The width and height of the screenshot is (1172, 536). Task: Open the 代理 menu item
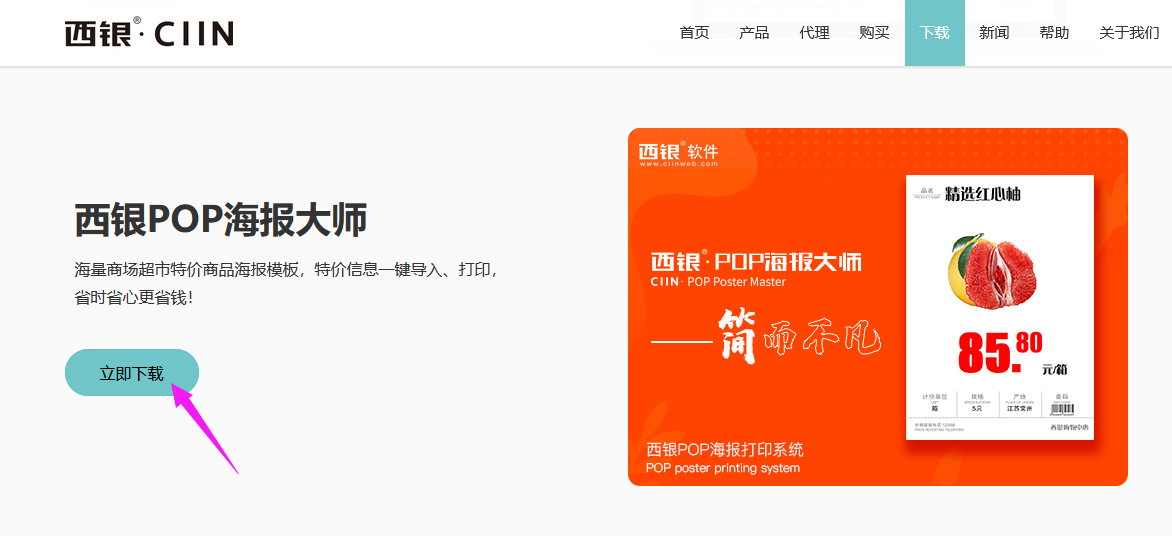(x=814, y=33)
